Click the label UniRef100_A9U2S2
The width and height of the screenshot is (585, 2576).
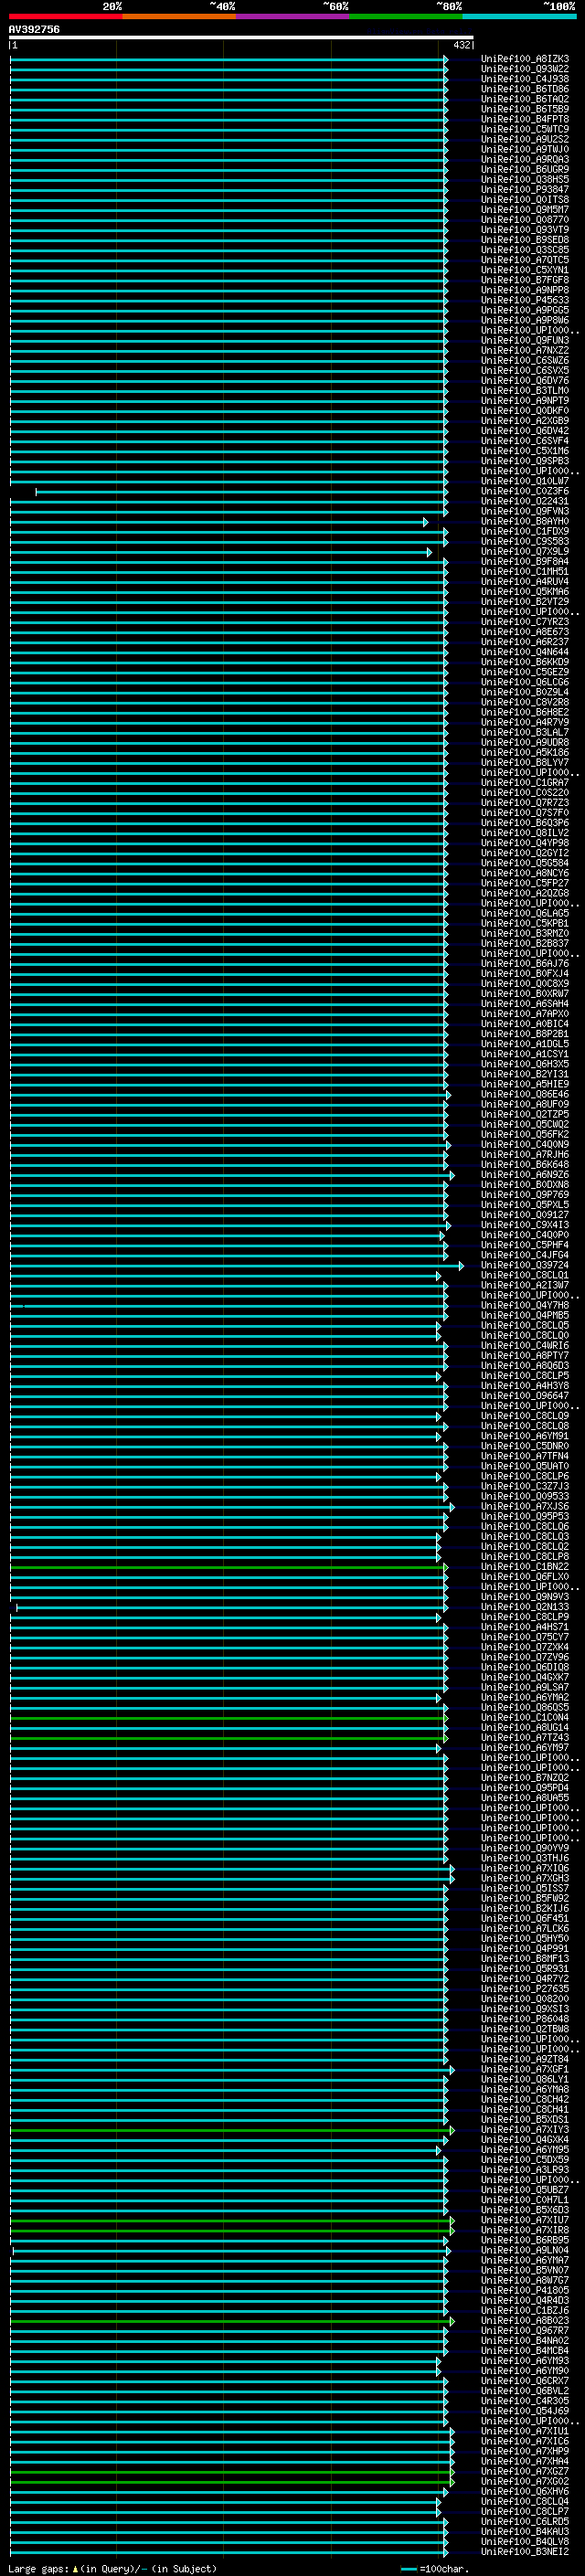pos(525,139)
